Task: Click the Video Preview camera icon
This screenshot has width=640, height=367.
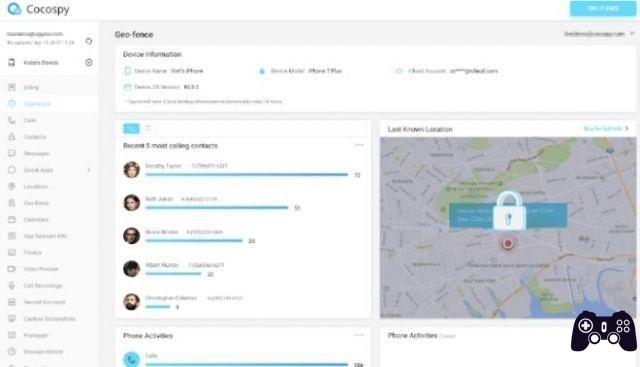Action: 12,269
